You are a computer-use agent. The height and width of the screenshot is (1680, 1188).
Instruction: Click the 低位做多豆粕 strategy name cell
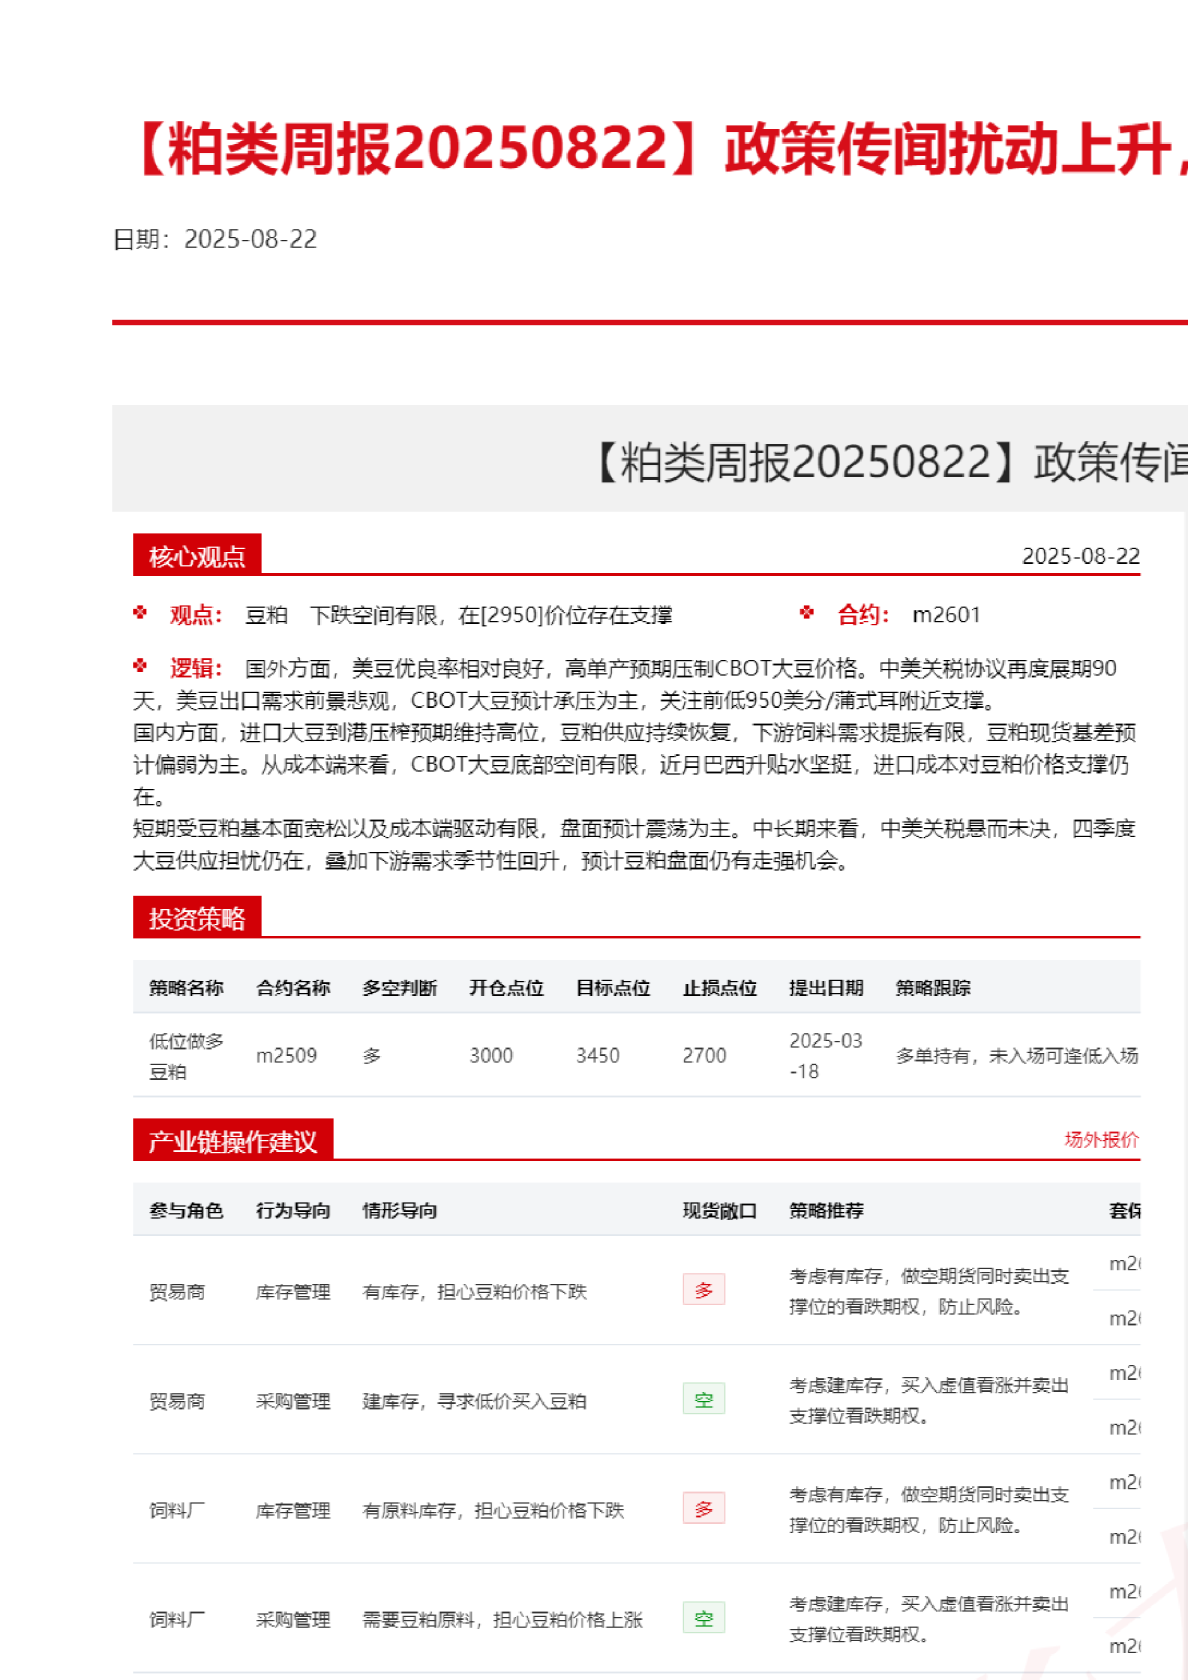(x=186, y=1056)
